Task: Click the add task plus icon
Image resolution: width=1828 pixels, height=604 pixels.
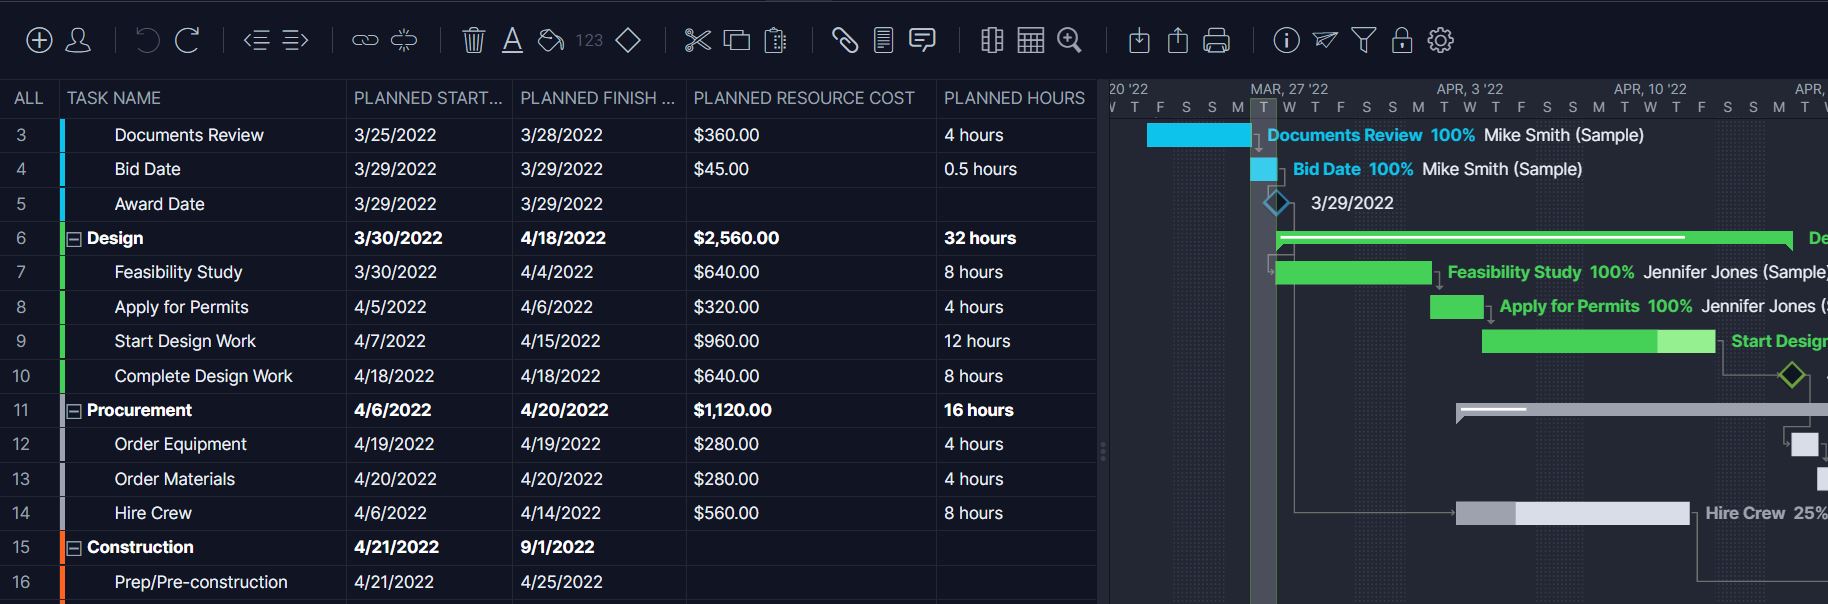Action: coord(39,40)
